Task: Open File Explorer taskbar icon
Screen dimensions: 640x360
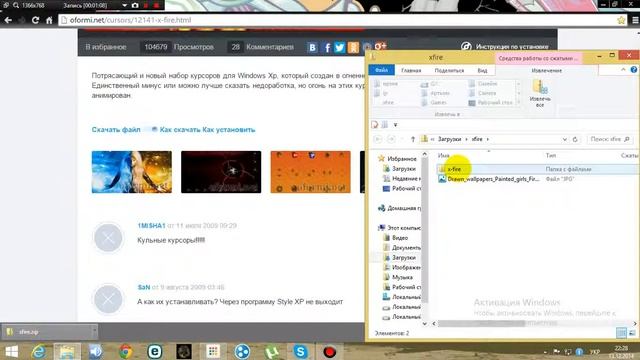Action: 67,351
